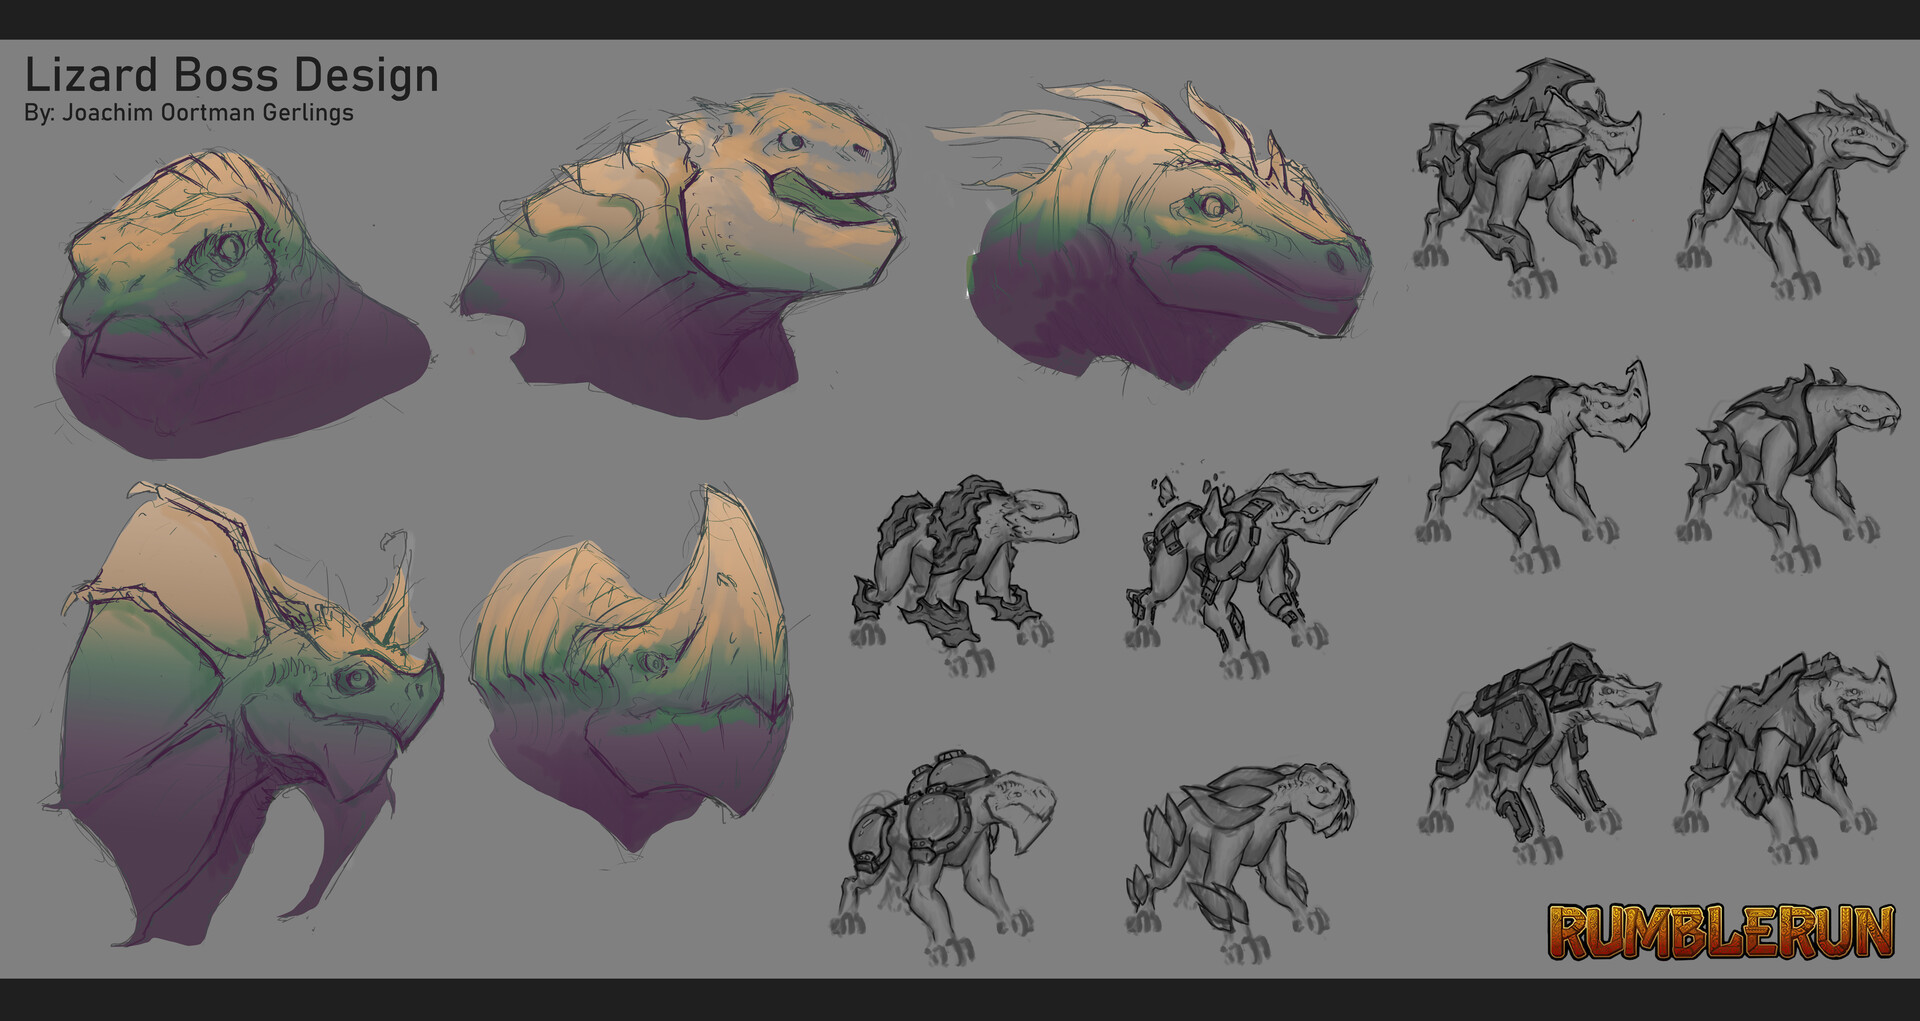
Task: Open the Lizard Boss Design title
Action: (x=230, y=70)
